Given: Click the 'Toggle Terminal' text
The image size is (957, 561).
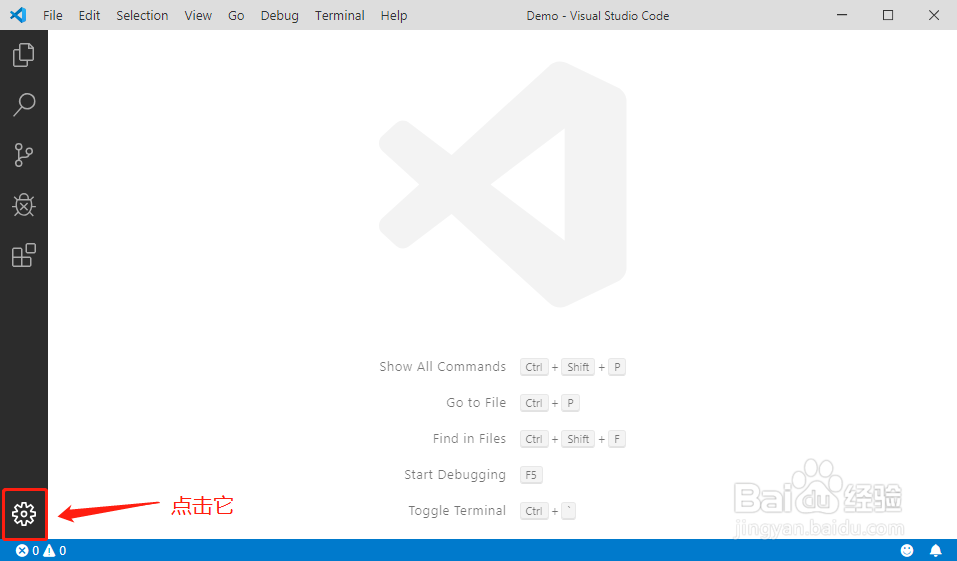Looking at the screenshot, I should click(457, 511).
